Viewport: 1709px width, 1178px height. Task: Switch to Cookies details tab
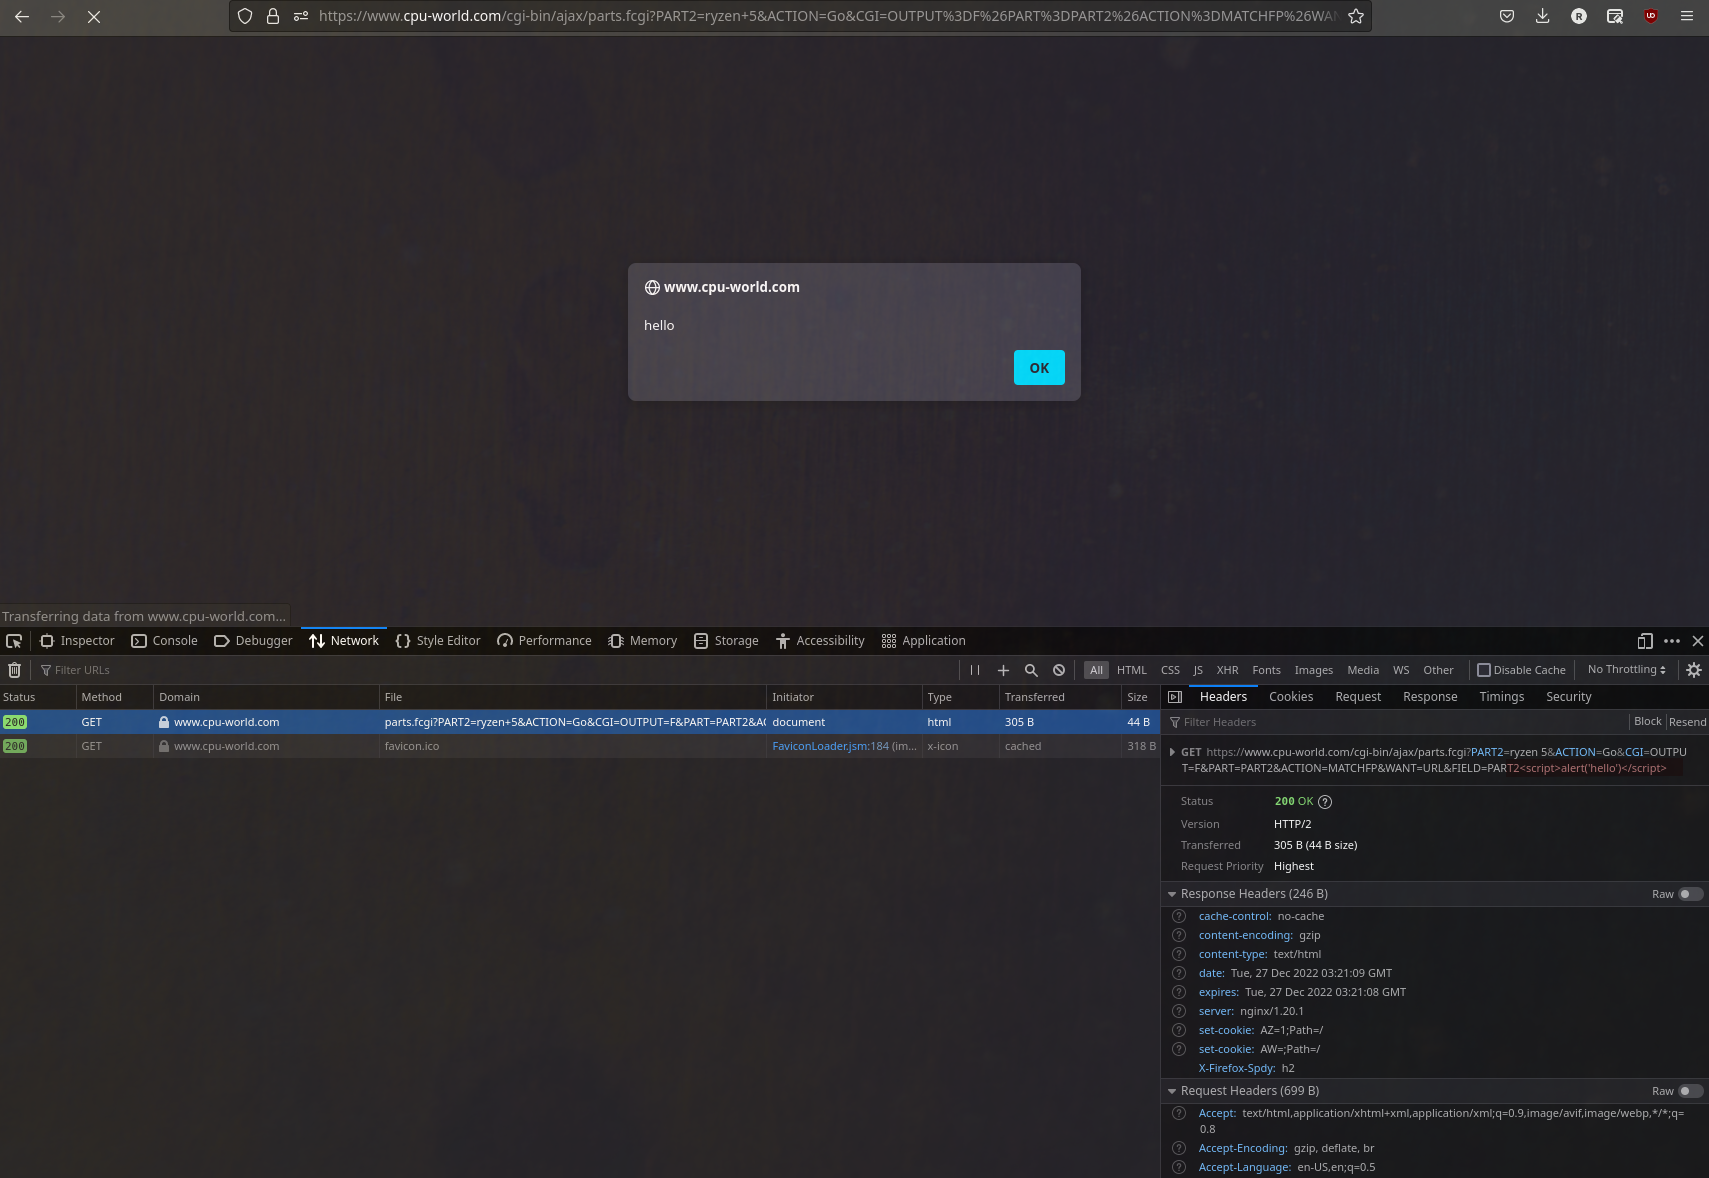1291,697
